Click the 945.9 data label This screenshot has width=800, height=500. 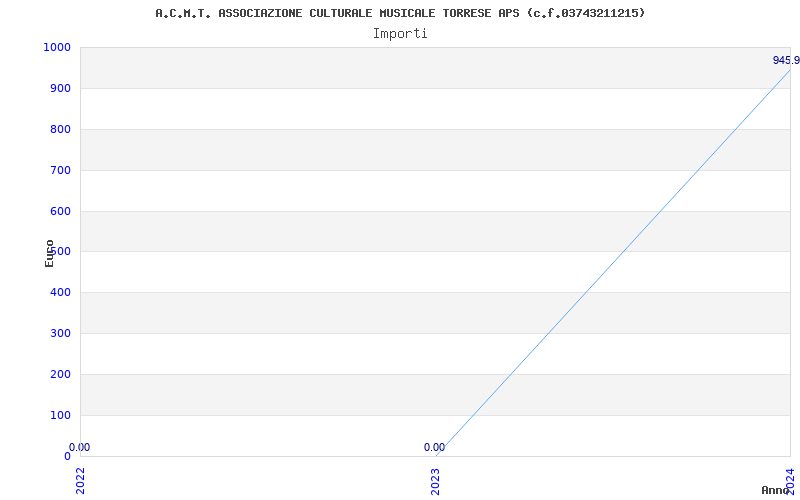tap(786, 60)
